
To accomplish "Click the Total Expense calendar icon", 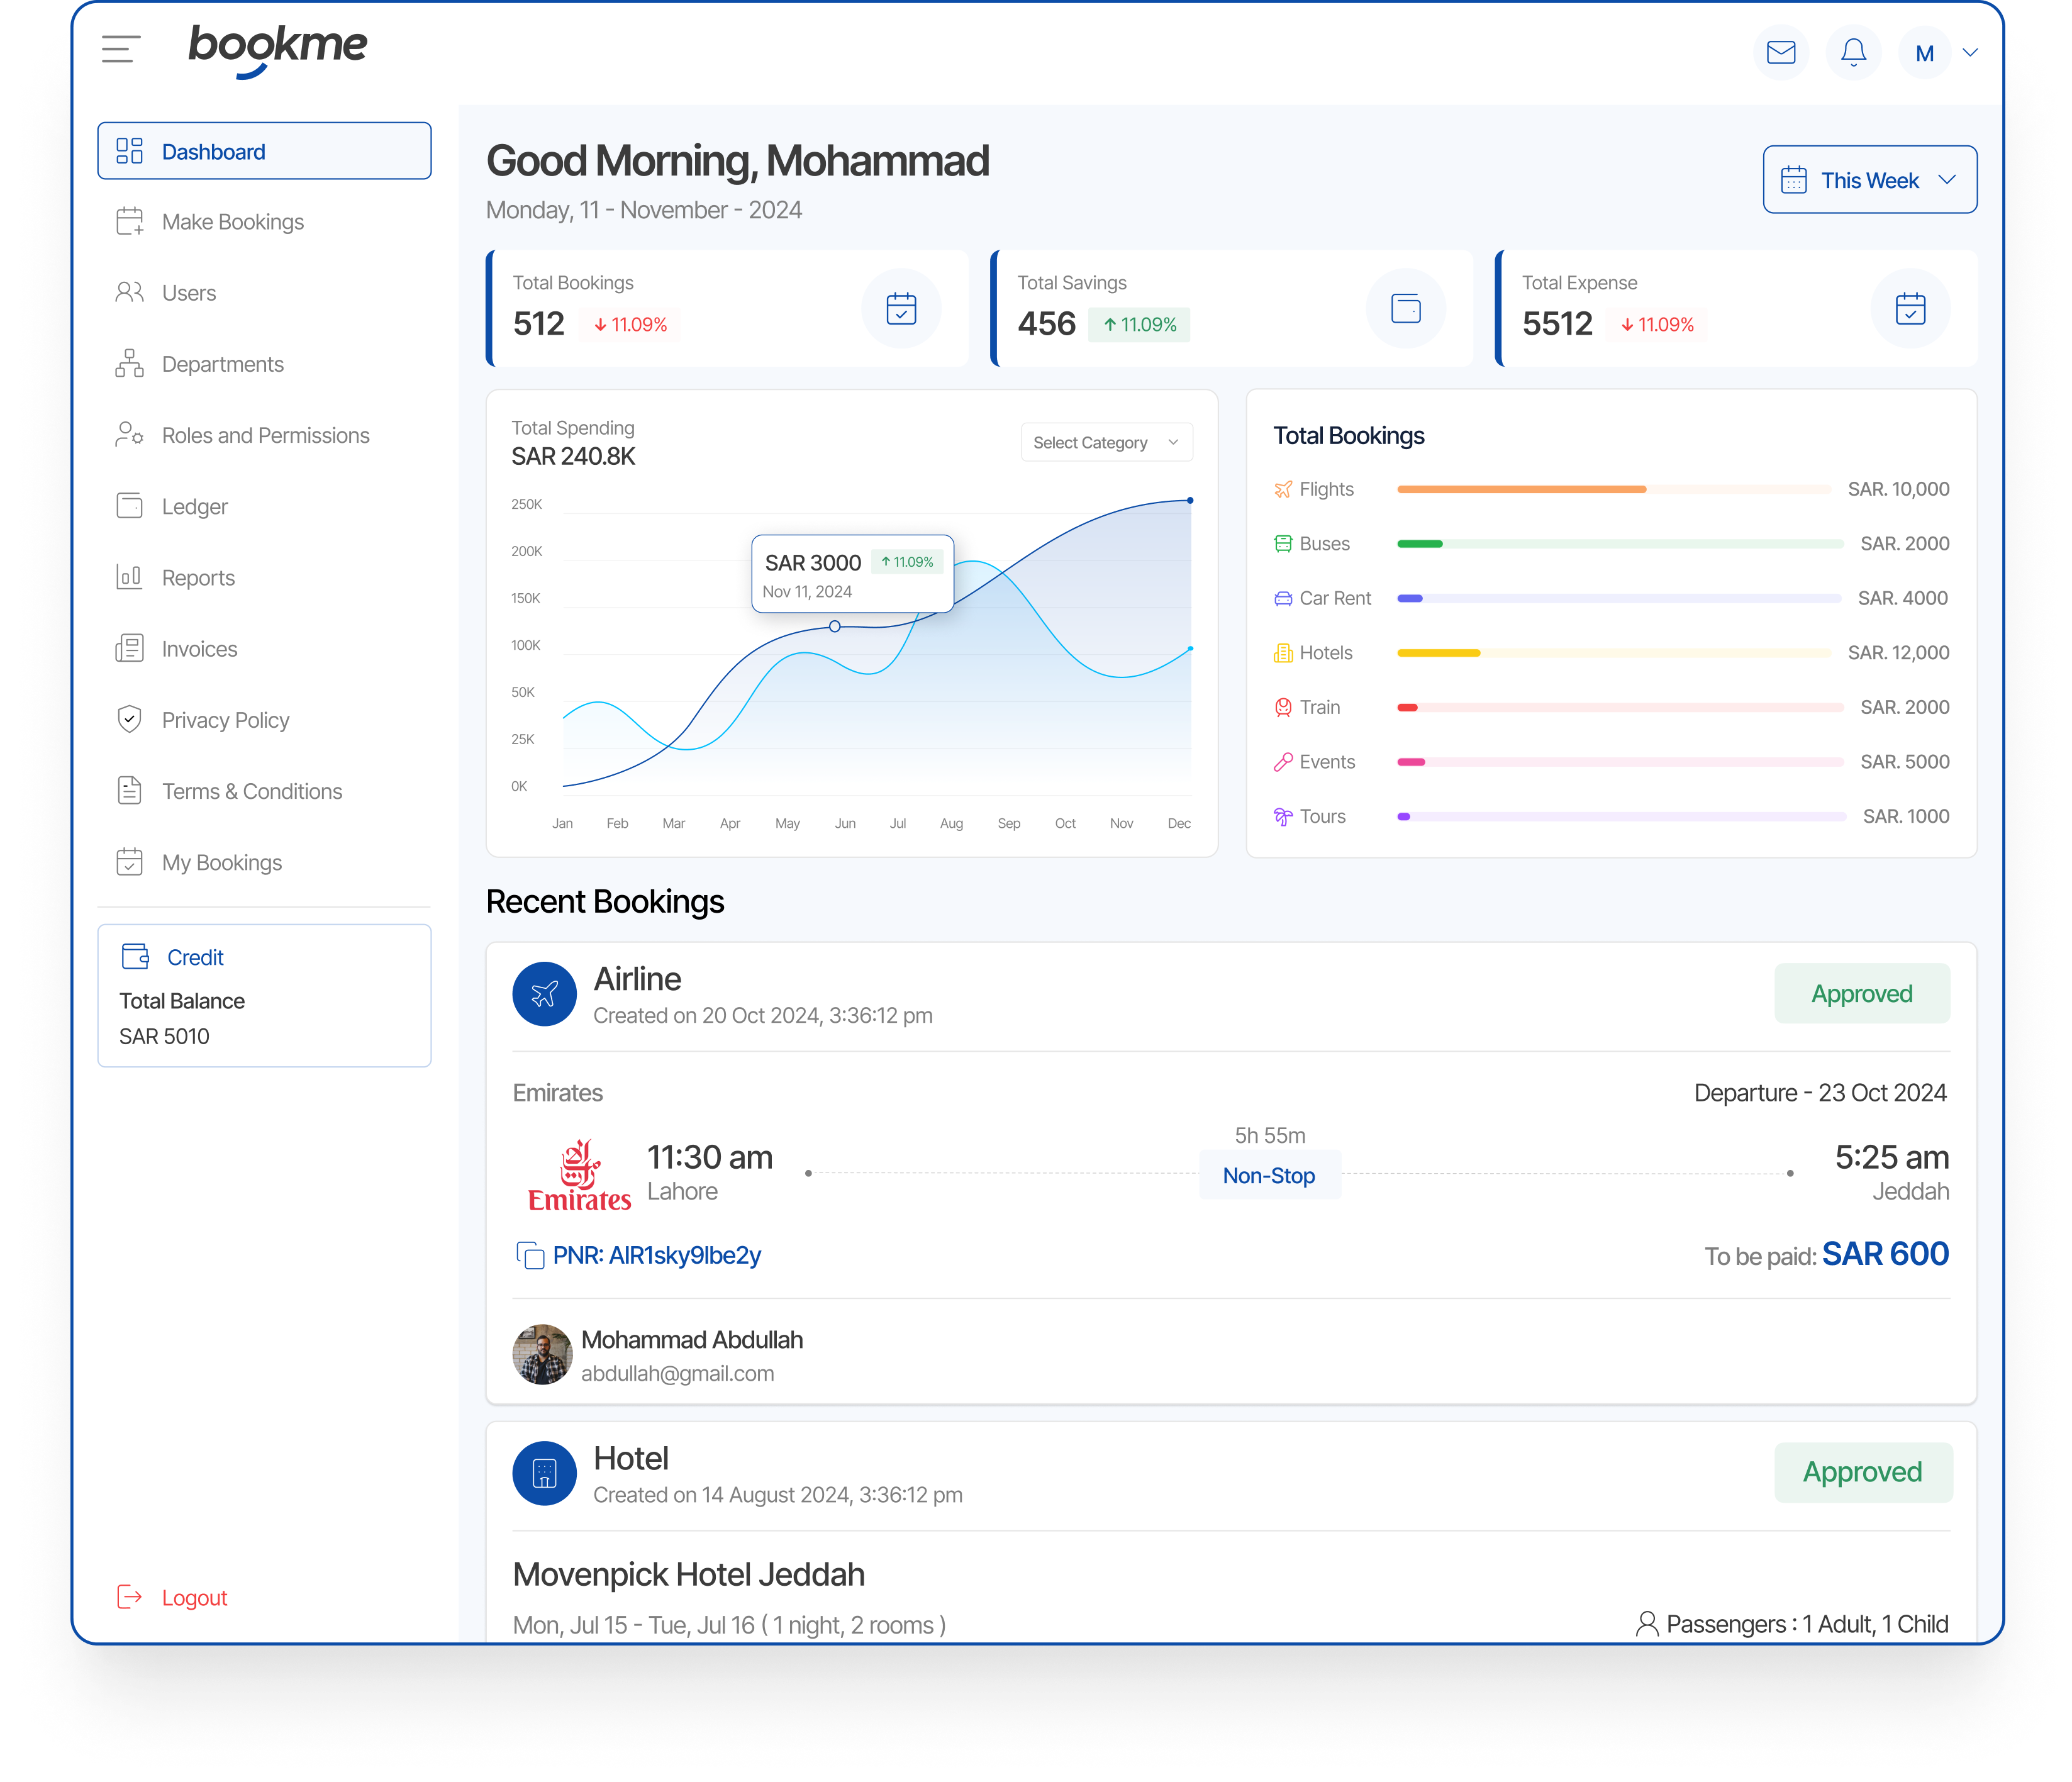I will [1910, 309].
